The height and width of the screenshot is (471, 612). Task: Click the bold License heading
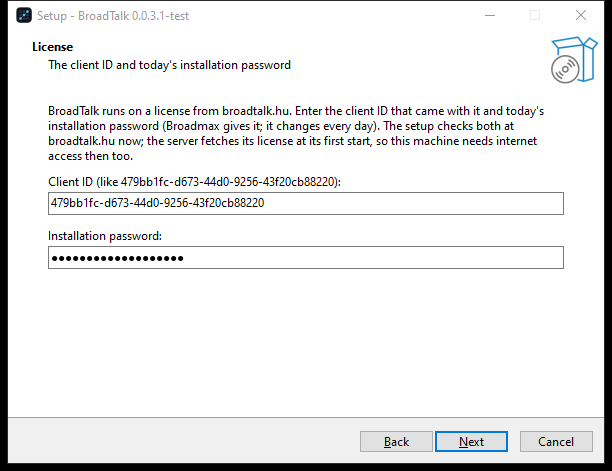click(53, 47)
